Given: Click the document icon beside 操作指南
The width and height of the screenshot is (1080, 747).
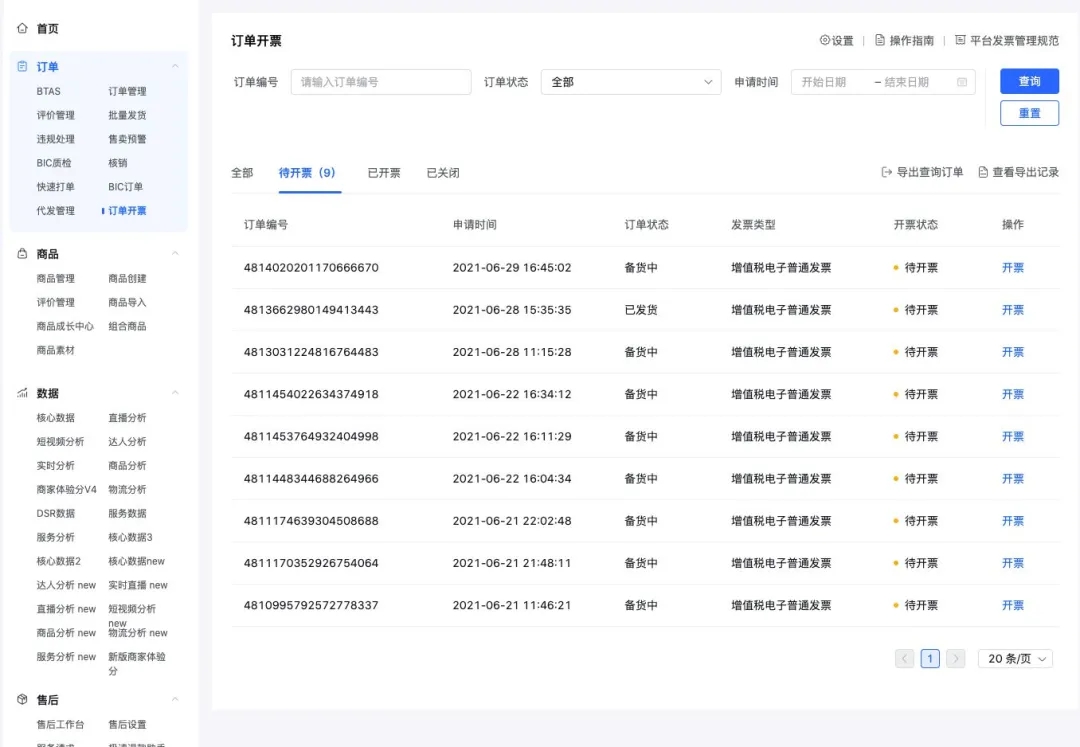Looking at the screenshot, I should pyautogui.click(x=880, y=40).
